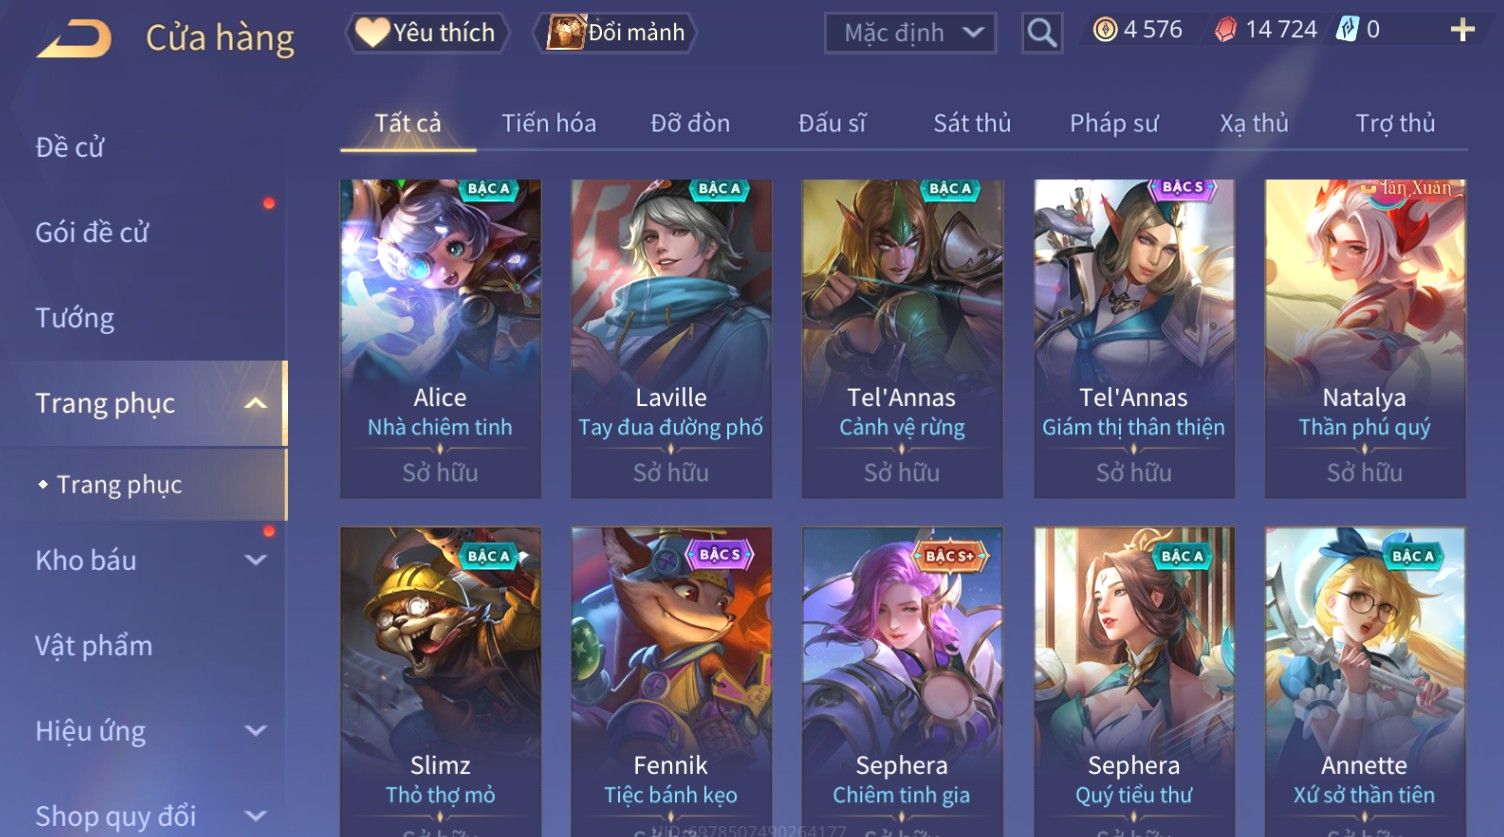
Task: Switch to the Sát thủ tab
Action: pos(972,123)
